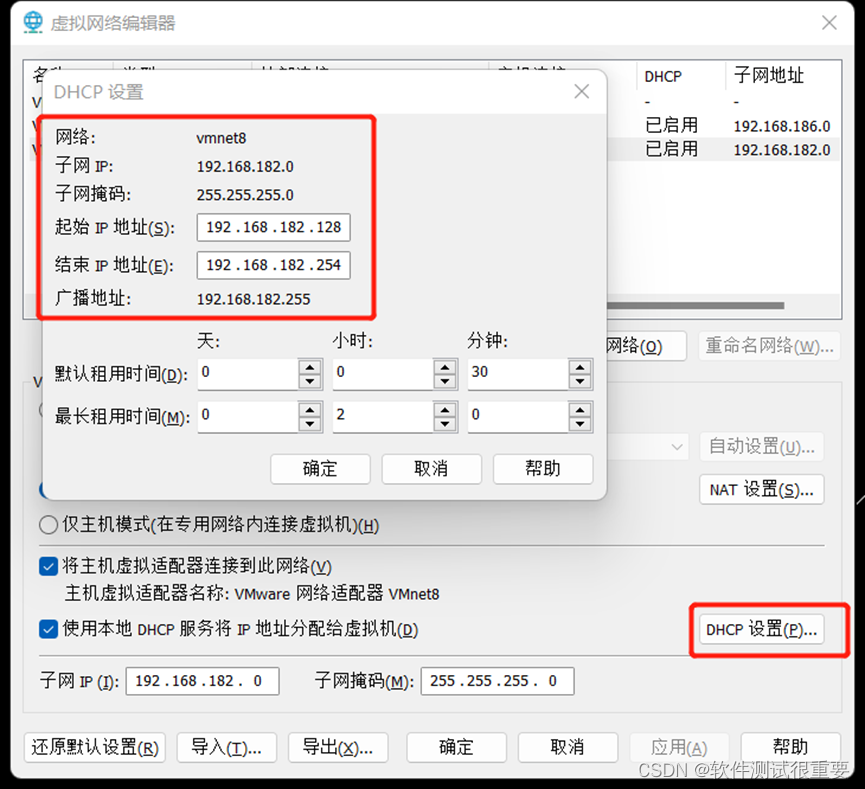Increase 默认租用时间 days value
This screenshot has width=865, height=789.
coord(310,367)
